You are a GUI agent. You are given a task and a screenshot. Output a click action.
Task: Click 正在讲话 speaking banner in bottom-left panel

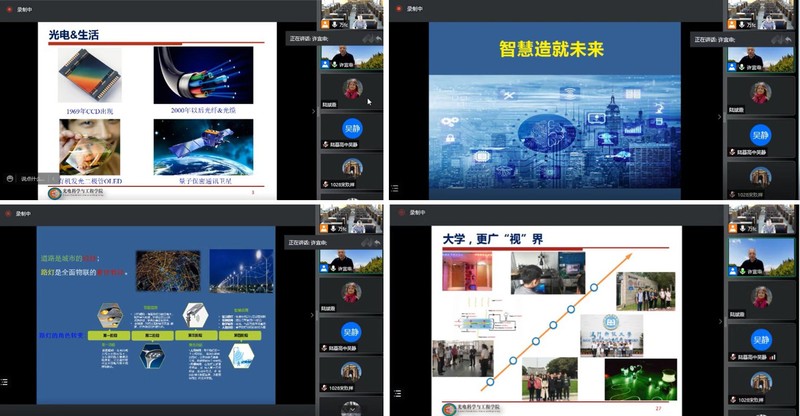(x=307, y=243)
